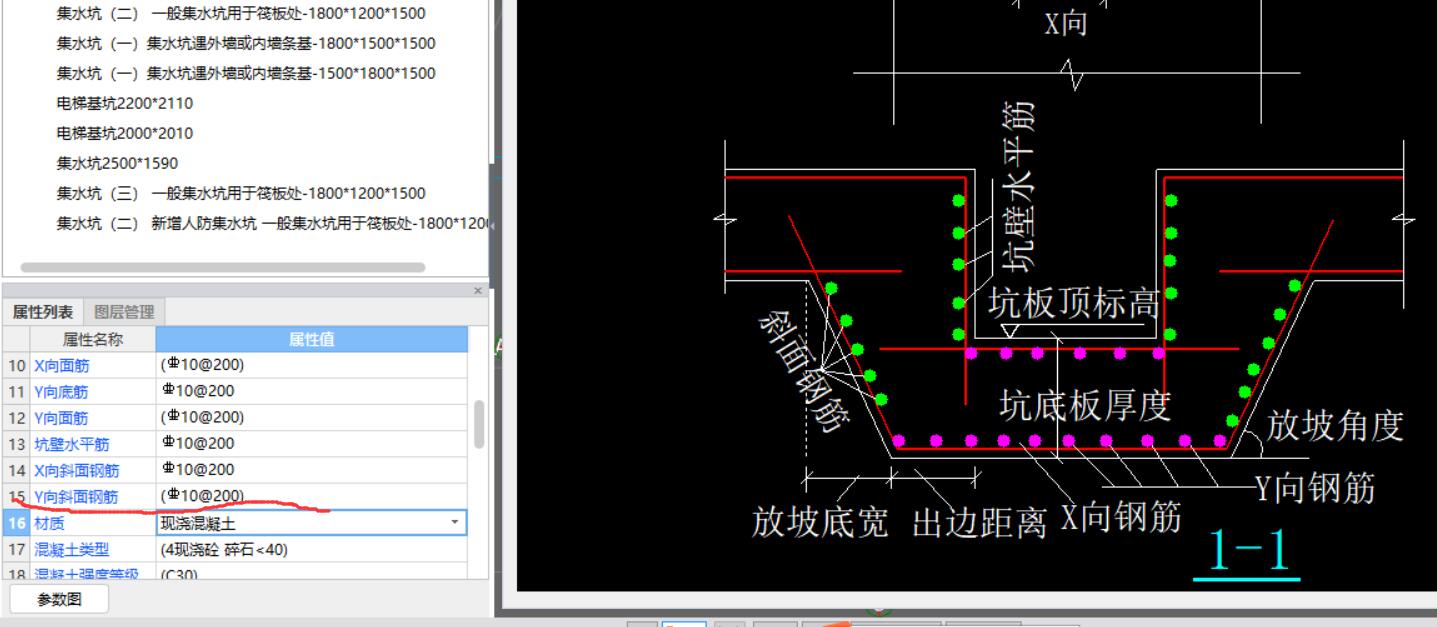The width and height of the screenshot is (1437, 627).
Task: Select 电梯基坑2000*2010 in the component list
Action: pos(125,133)
